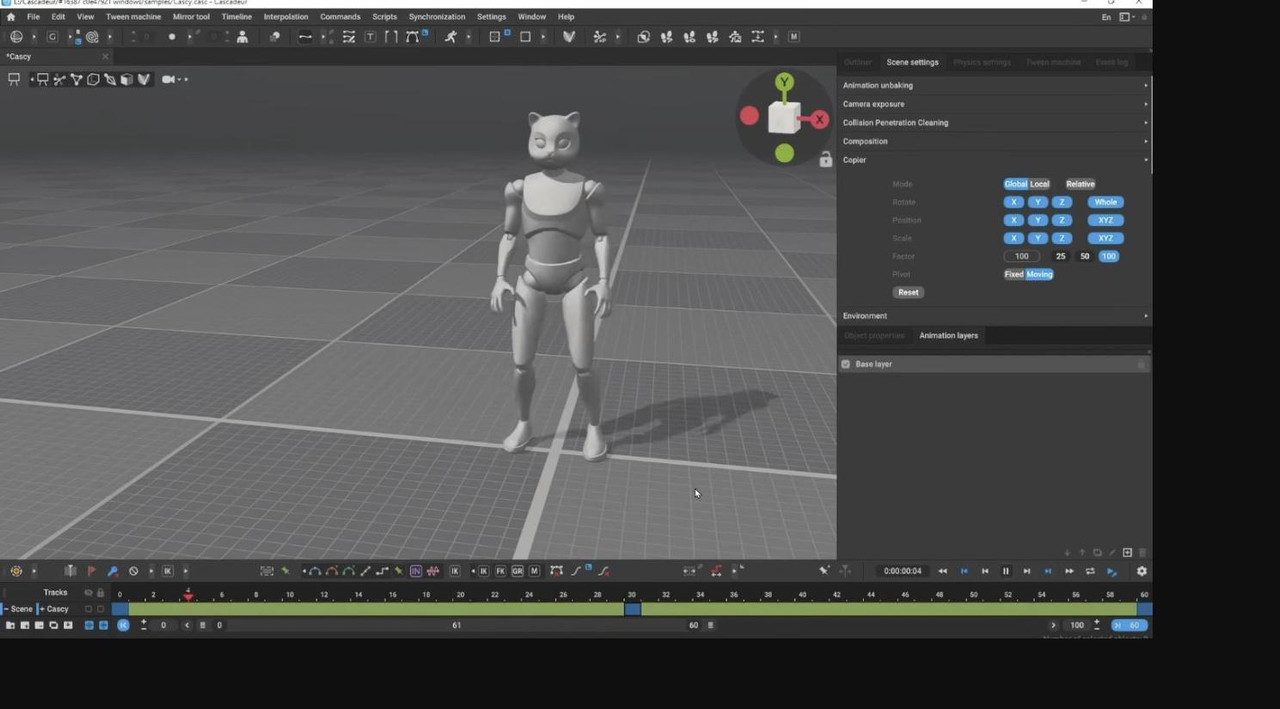
Task: Click the timeline settings gear icon
Action: click(x=1142, y=571)
